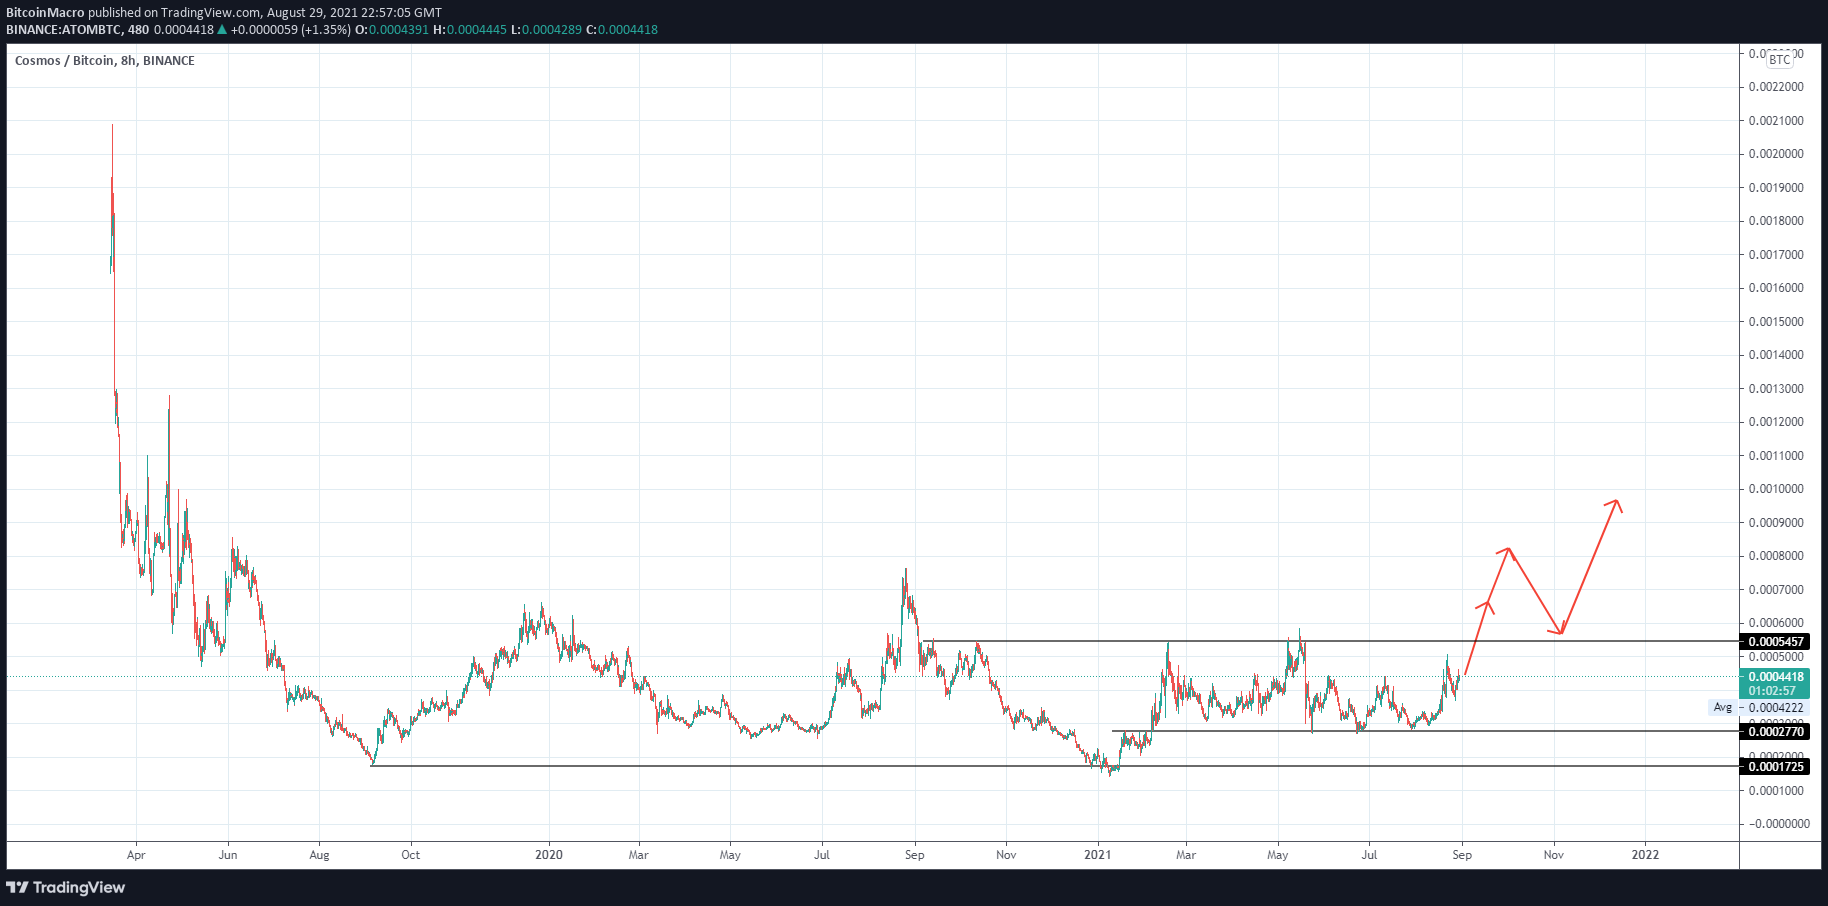Click the current price label 0.0004418
The width and height of the screenshot is (1828, 906).
click(x=1775, y=677)
